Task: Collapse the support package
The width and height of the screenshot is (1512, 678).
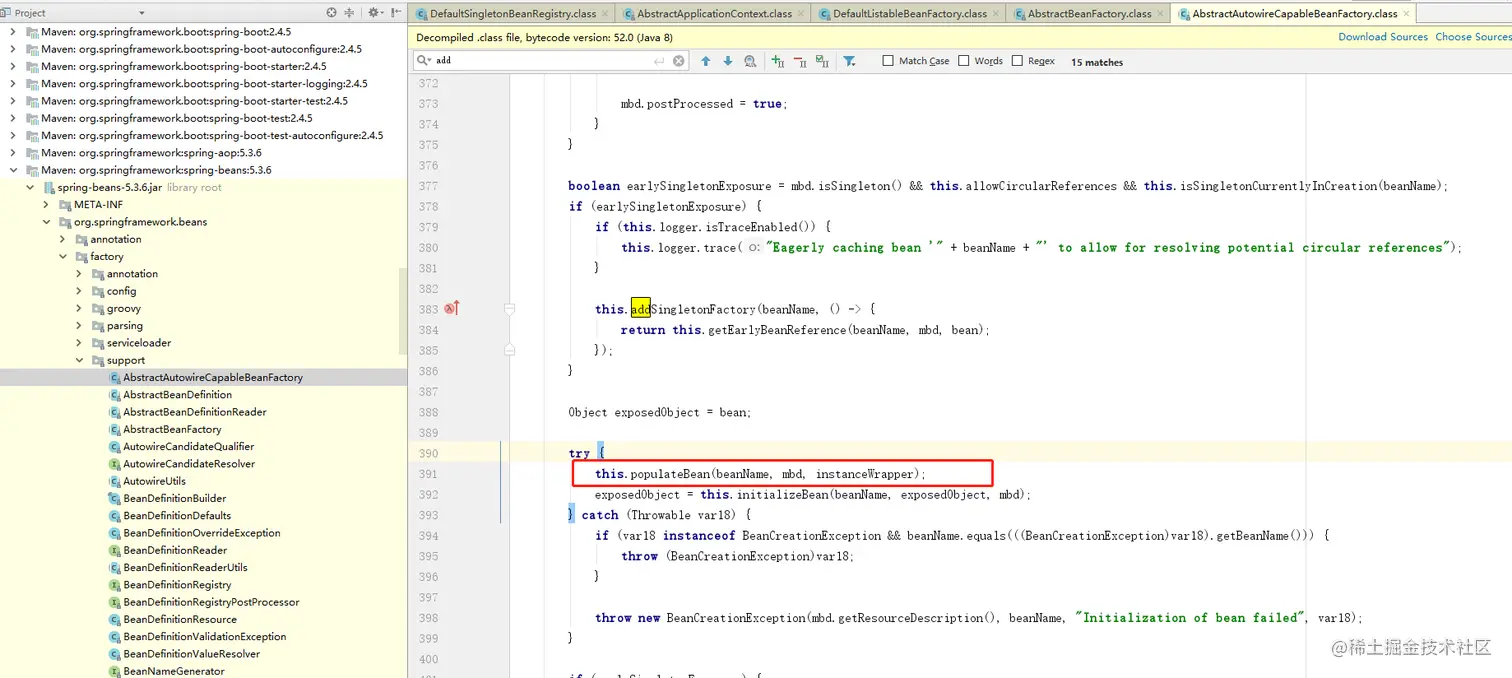Action: click(x=80, y=360)
